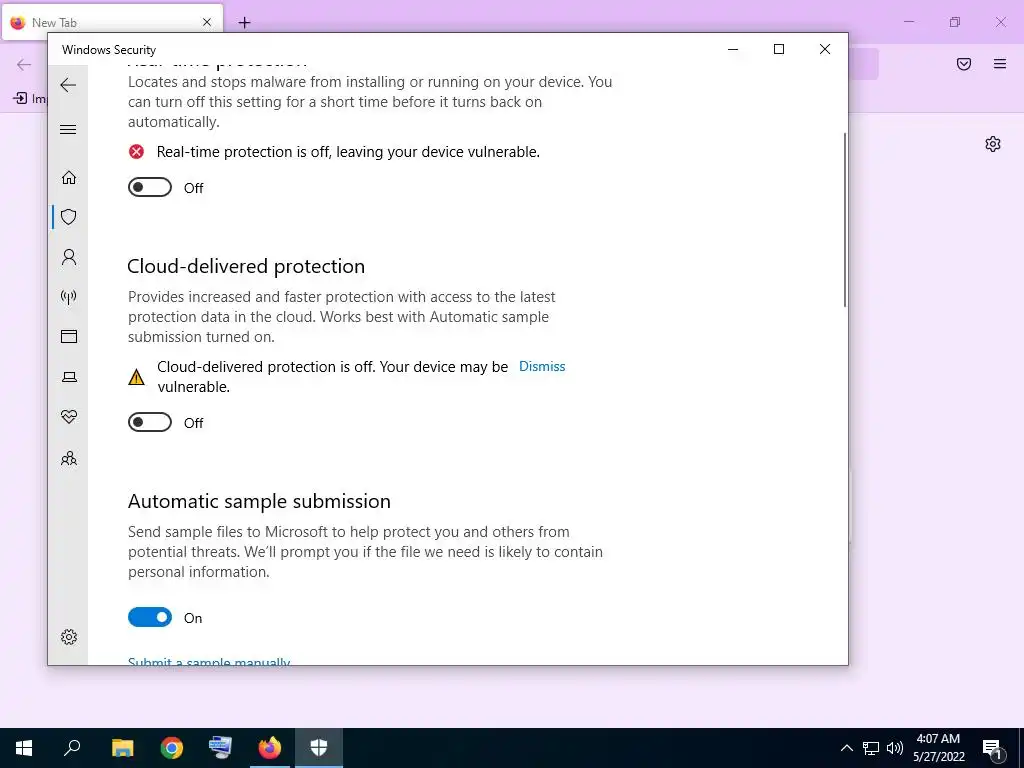Open the Windows Security hamburger menu

coord(68,129)
